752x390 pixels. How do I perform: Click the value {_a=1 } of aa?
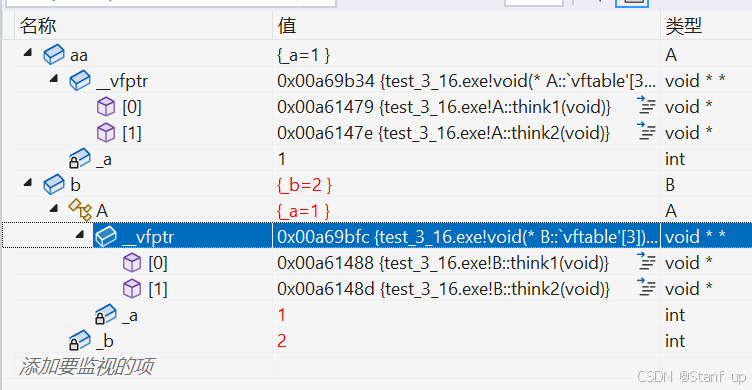304,55
